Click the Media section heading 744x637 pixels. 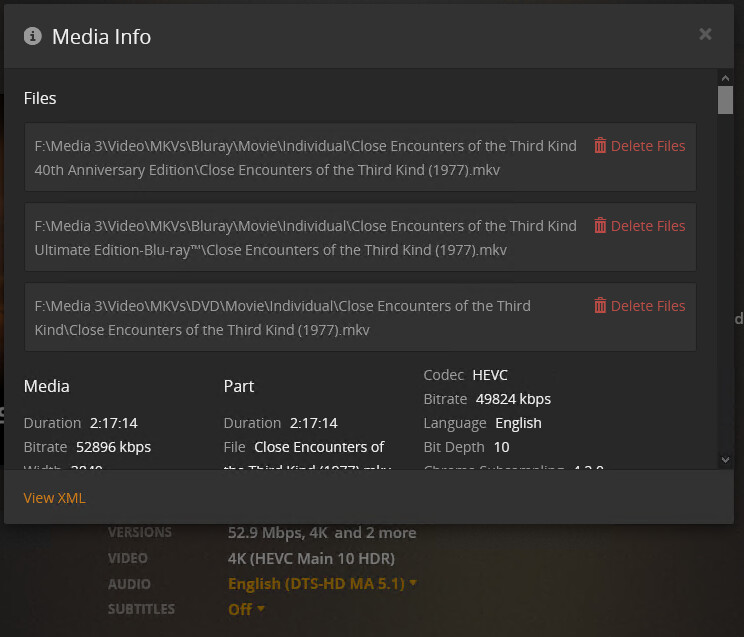tap(46, 386)
